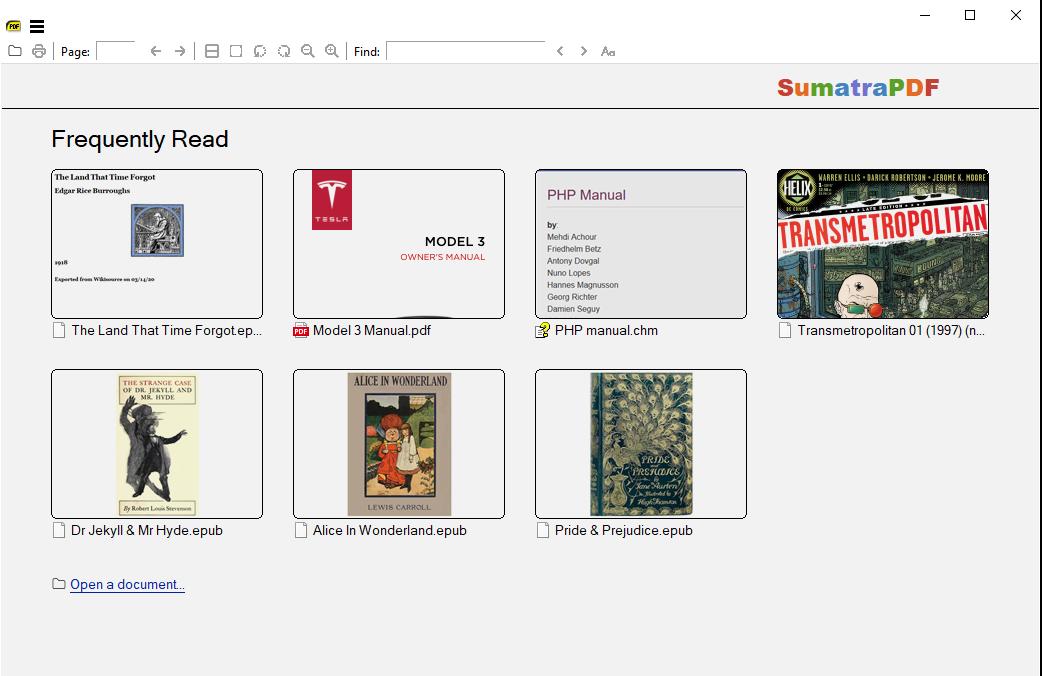
Task: Open the hamburger menu
Action: tap(38, 27)
